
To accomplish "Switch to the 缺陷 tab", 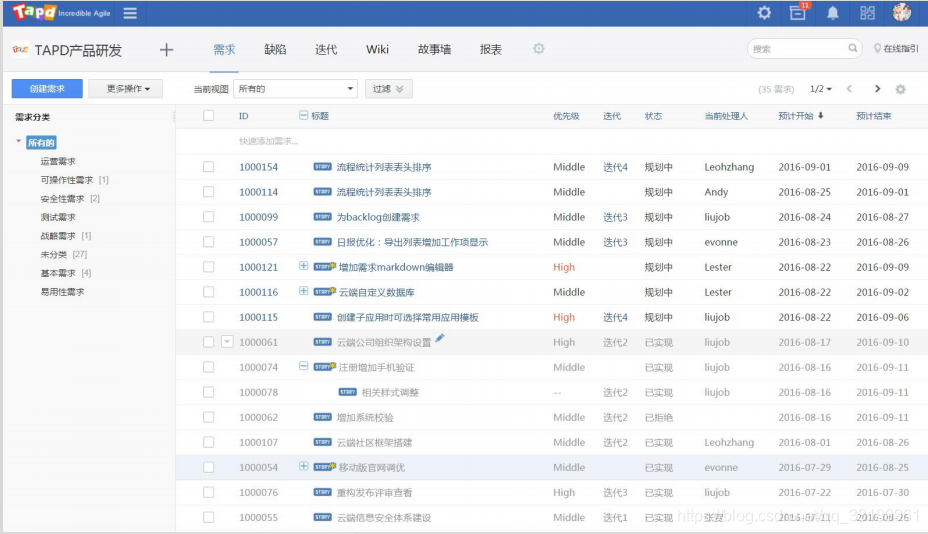I will tap(275, 50).
